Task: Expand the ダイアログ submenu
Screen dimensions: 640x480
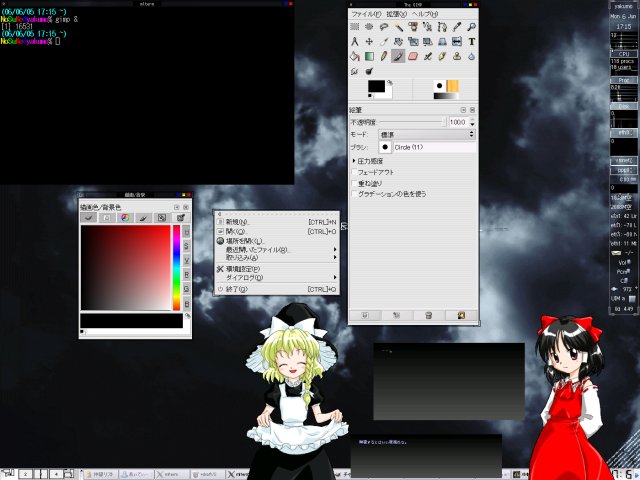Action: pyautogui.click(x=276, y=278)
